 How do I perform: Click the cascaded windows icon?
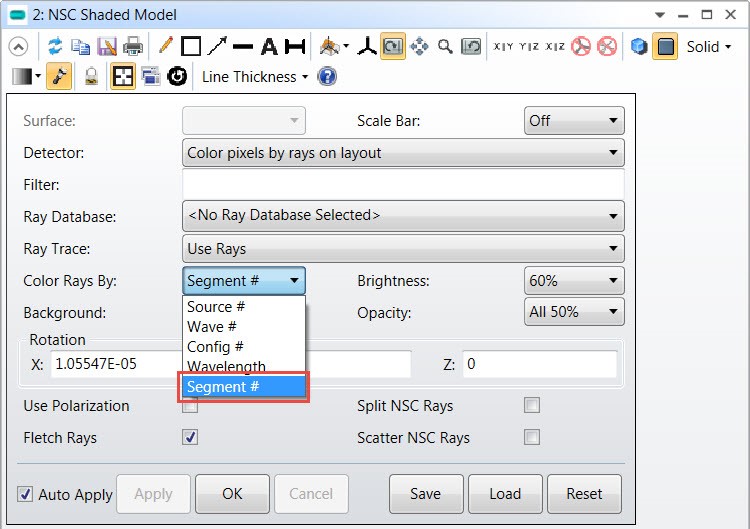pos(151,76)
